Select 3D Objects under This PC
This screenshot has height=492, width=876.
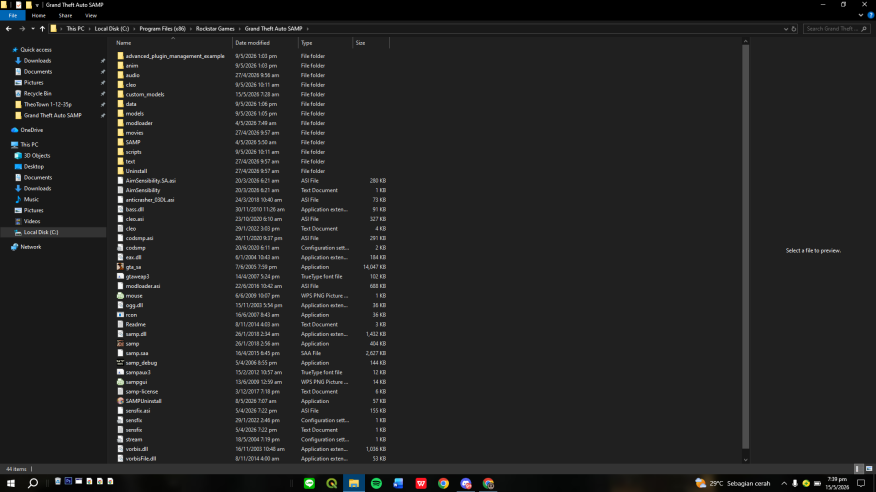[37, 156]
